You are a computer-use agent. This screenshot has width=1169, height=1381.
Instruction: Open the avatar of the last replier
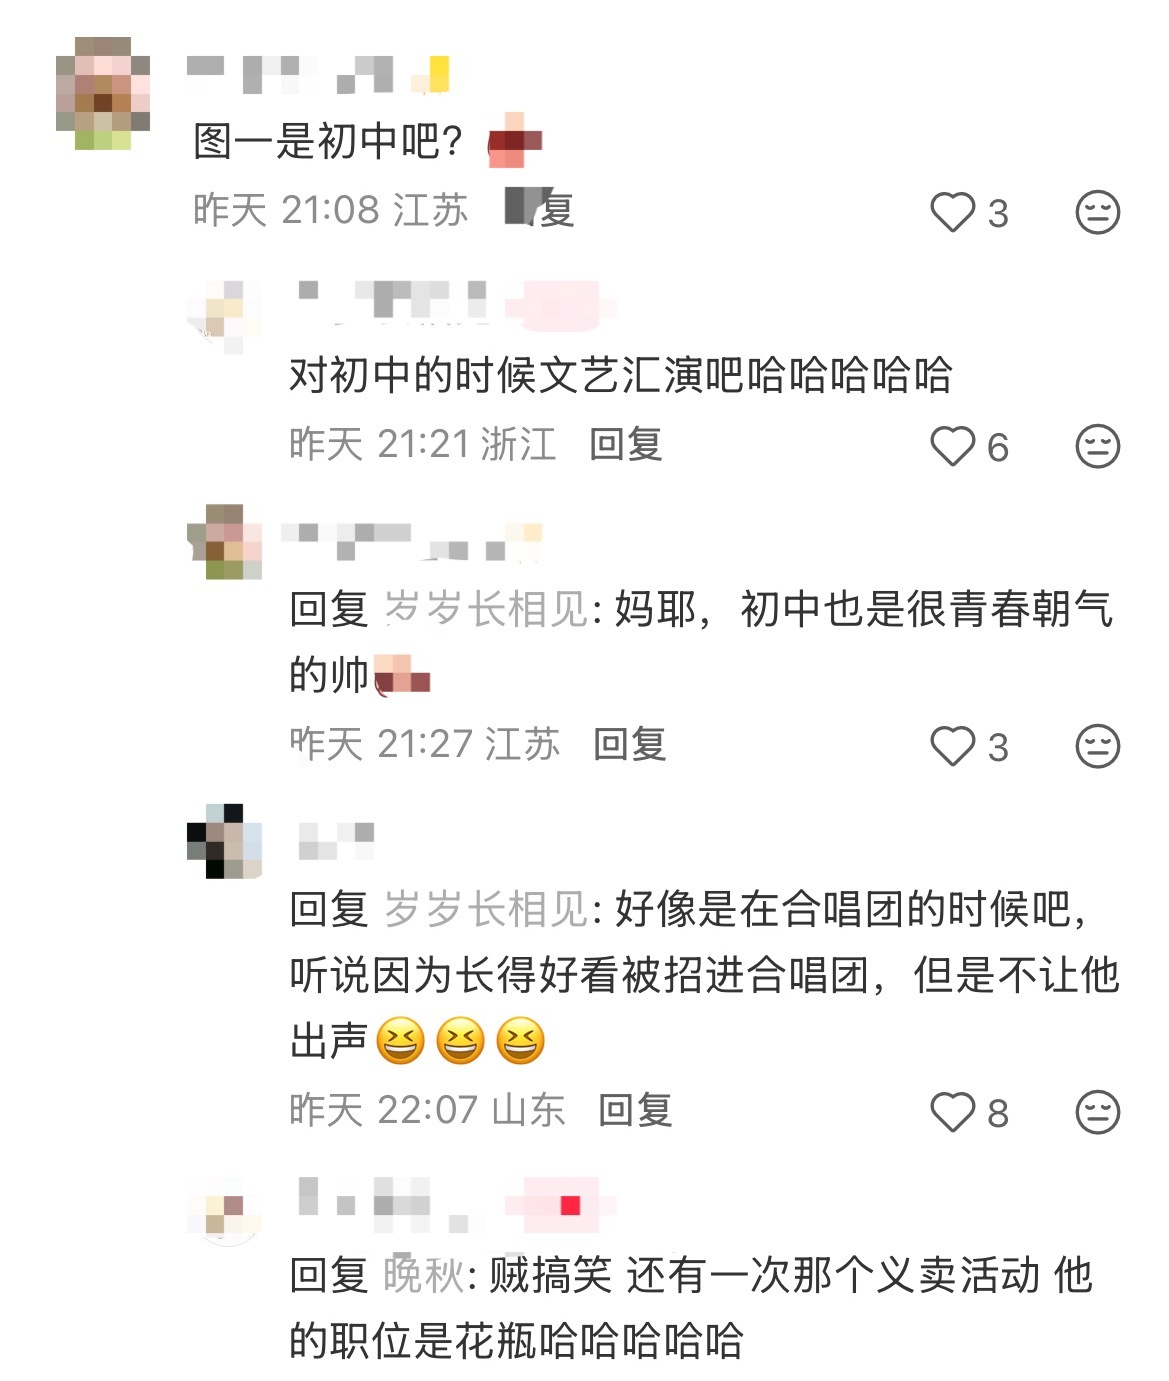[x=225, y=1212]
